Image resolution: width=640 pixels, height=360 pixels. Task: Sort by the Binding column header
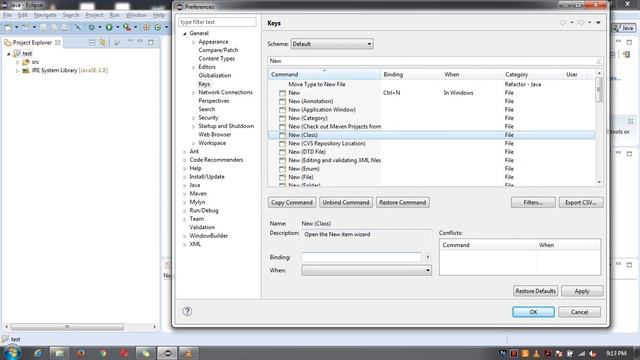point(411,75)
